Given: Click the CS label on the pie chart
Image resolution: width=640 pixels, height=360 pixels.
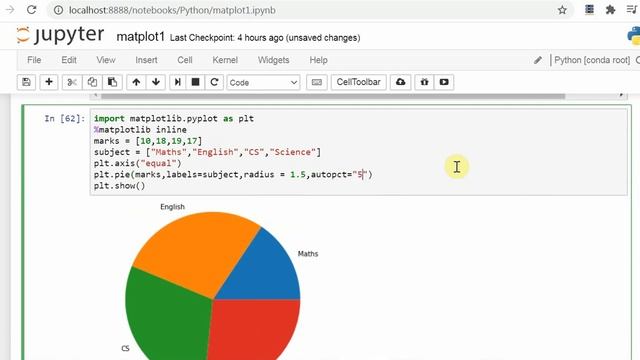Looking at the screenshot, I should tap(125, 348).
